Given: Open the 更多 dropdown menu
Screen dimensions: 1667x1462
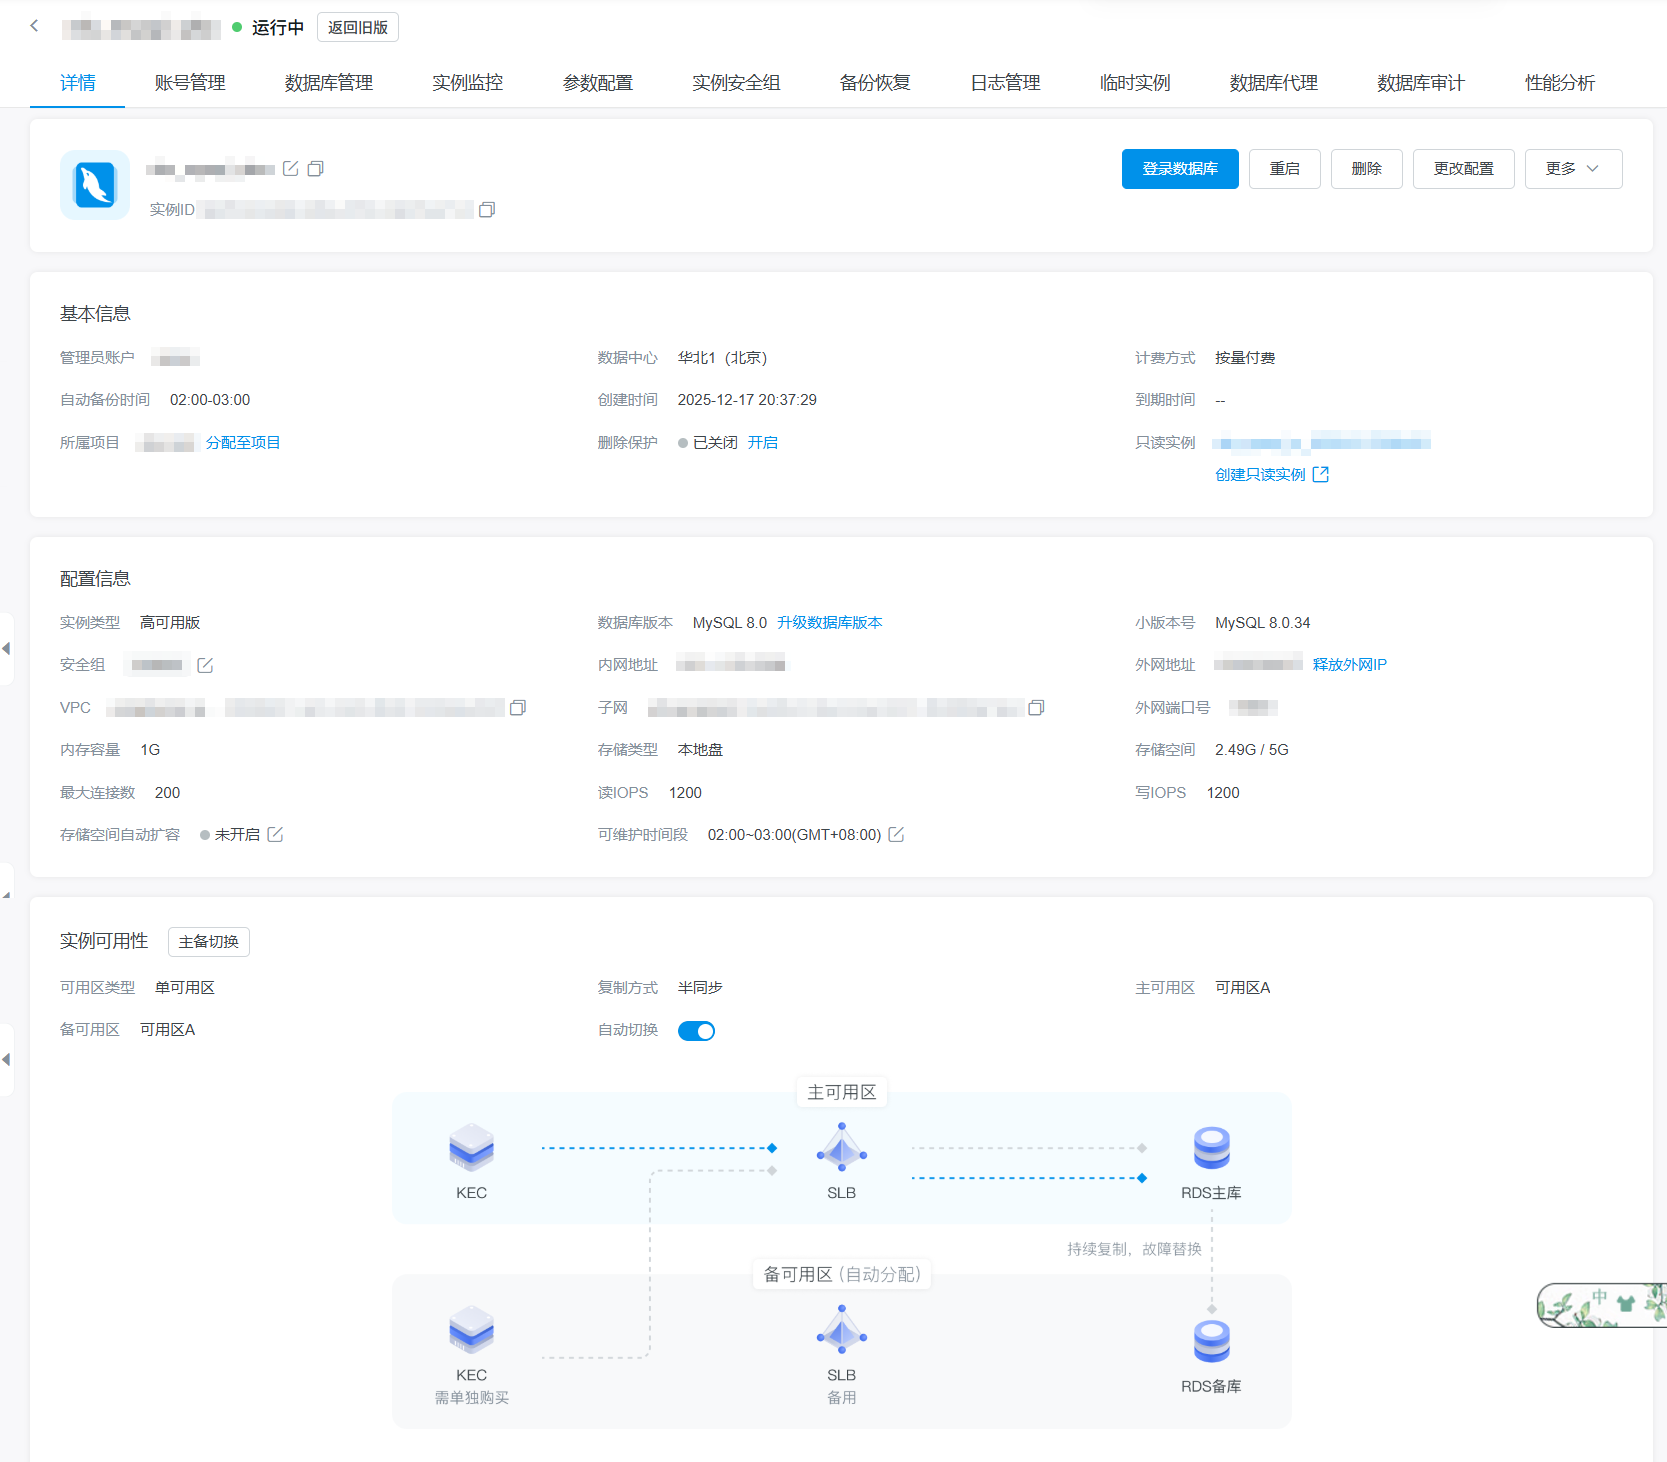Looking at the screenshot, I should (1572, 169).
